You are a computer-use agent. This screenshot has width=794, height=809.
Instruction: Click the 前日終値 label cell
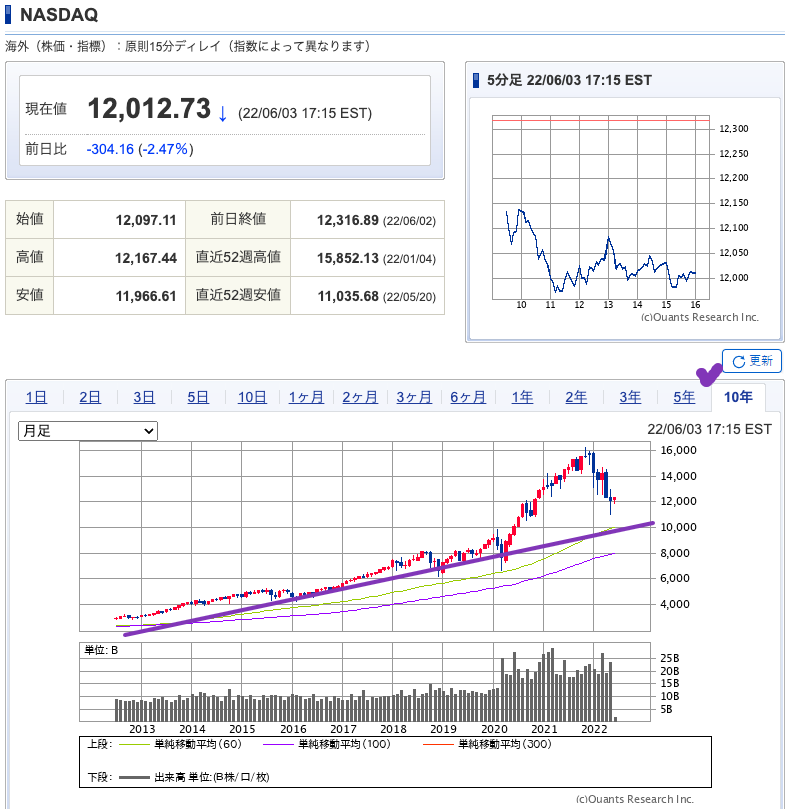coord(238,219)
